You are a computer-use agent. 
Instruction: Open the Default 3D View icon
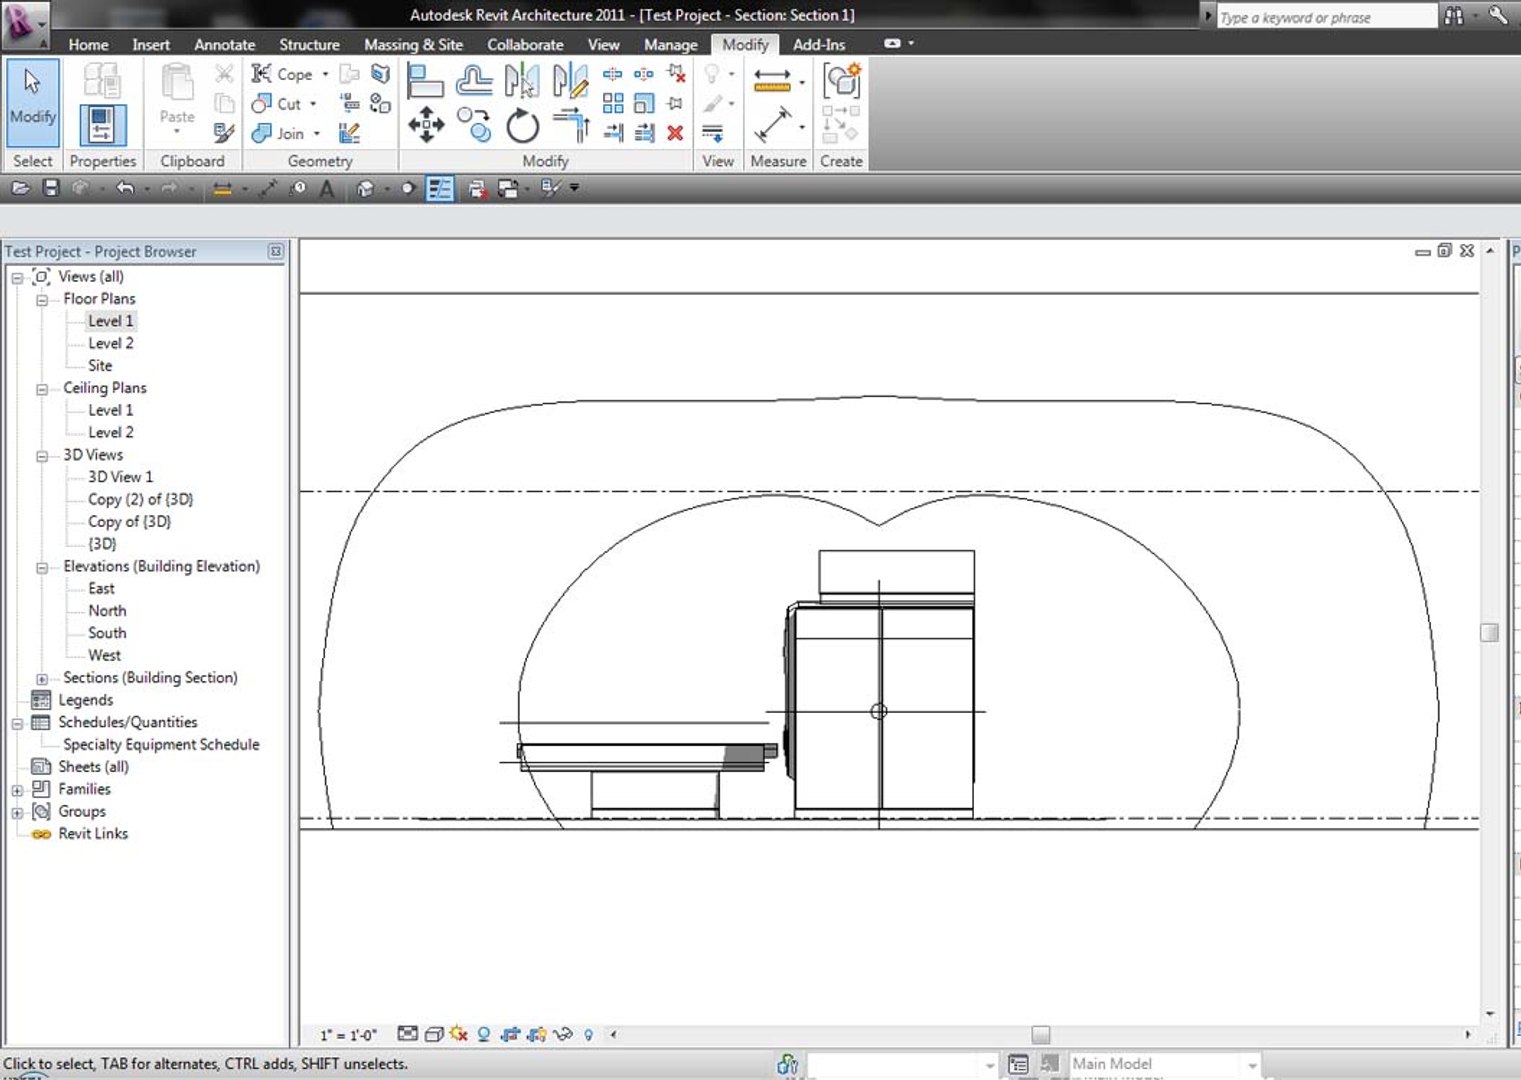click(x=366, y=188)
